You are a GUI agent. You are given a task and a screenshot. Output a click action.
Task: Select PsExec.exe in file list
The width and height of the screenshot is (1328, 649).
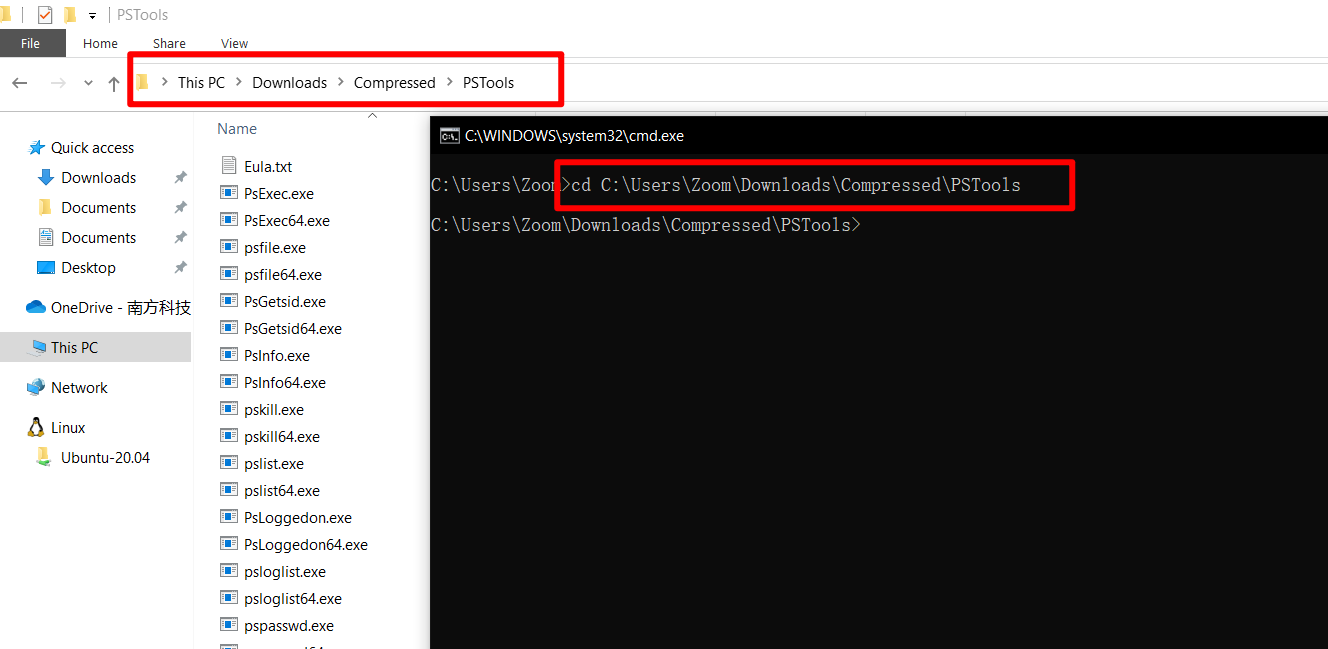coord(279,194)
